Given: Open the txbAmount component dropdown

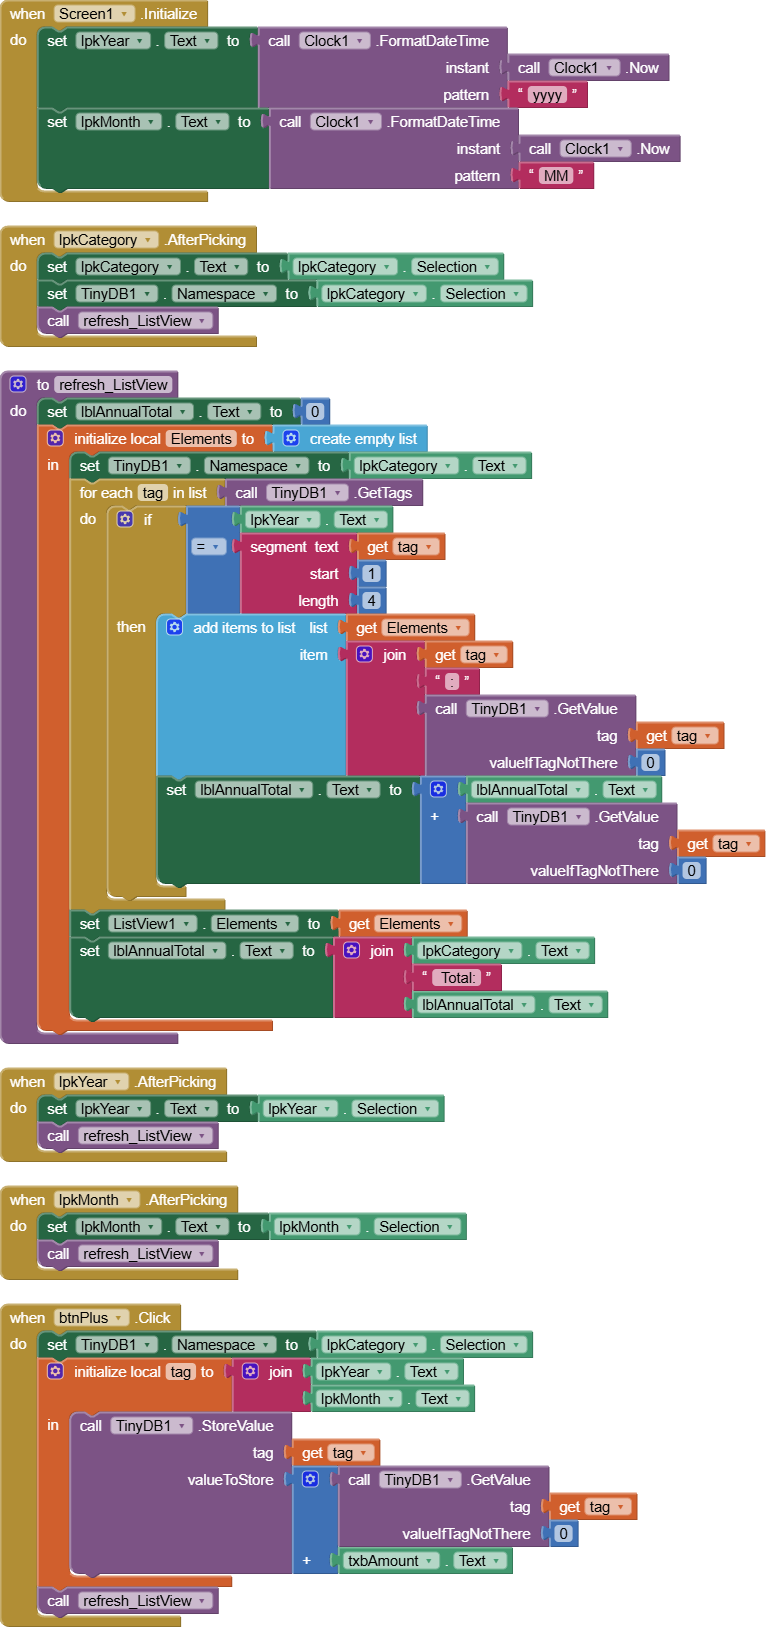Looking at the screenshot, I should (391, 1560).
